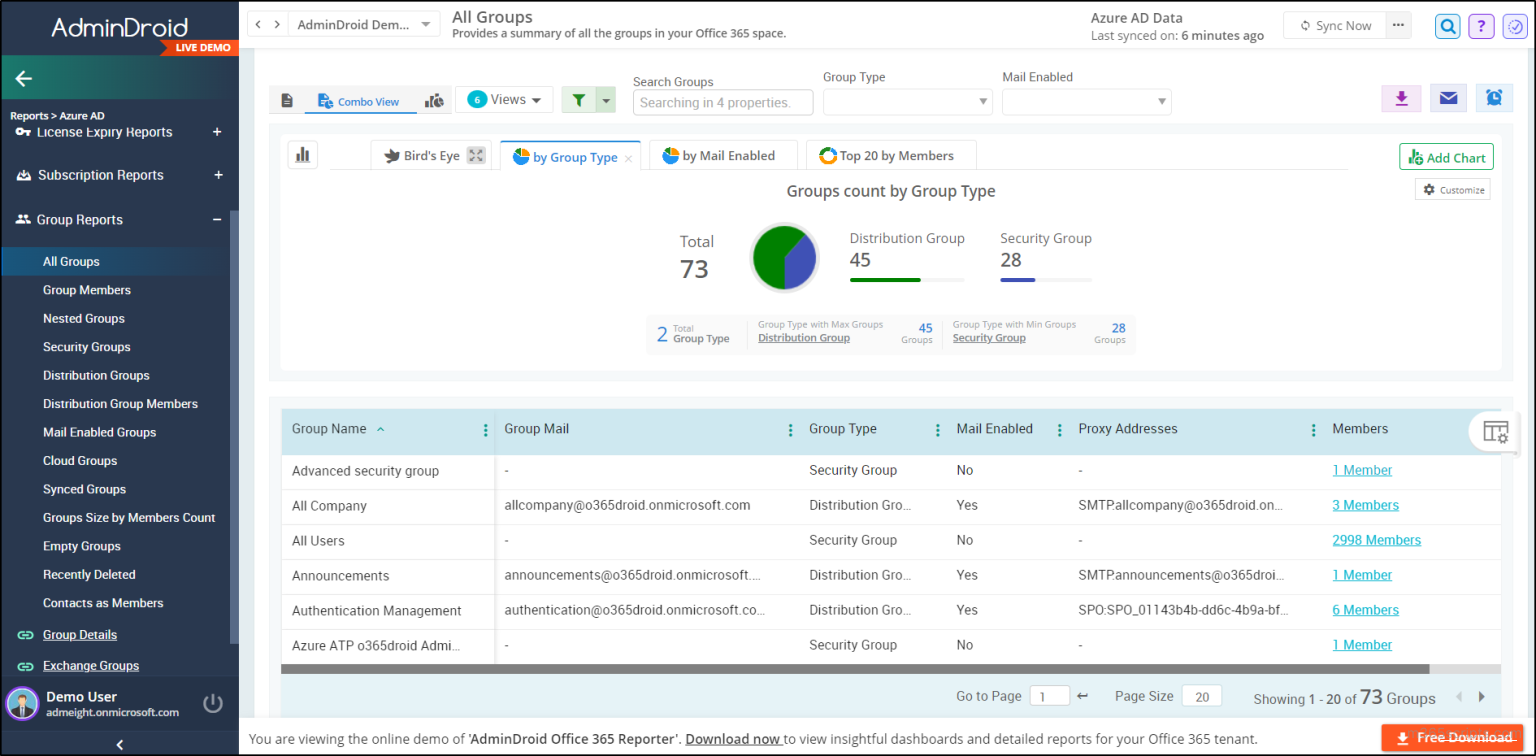The height and width of the screenshot is (756, 1536).
Task: Click the column chooser icon on the table header
Action: click(x=1495, y=431)
